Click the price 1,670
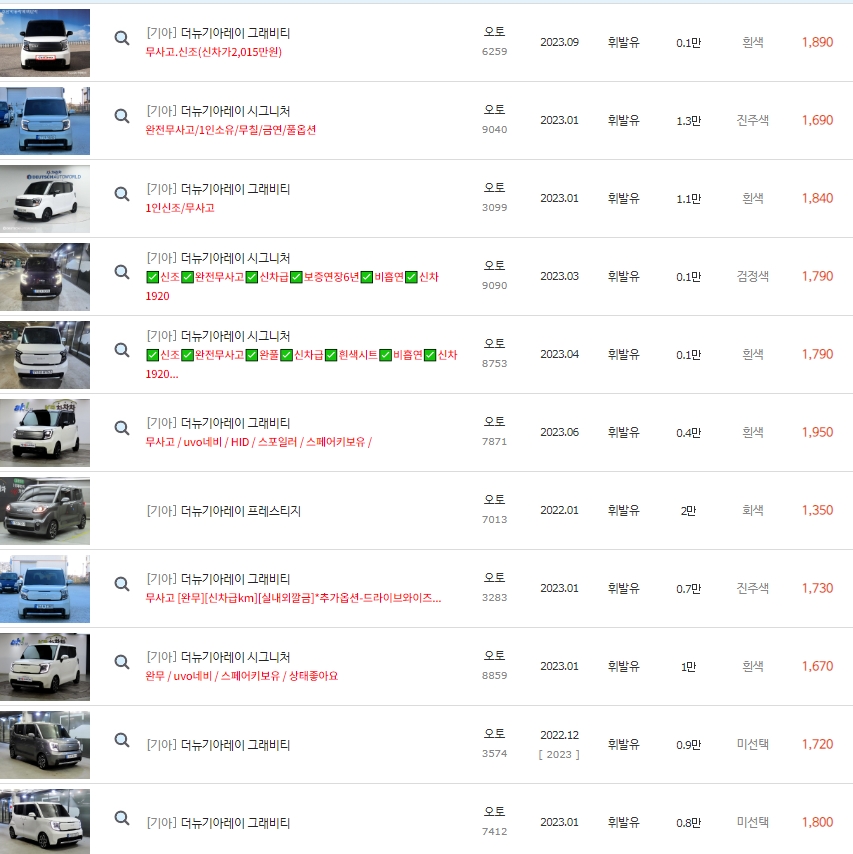The width and height of the screenshot is (853, 854). [817, 666]
